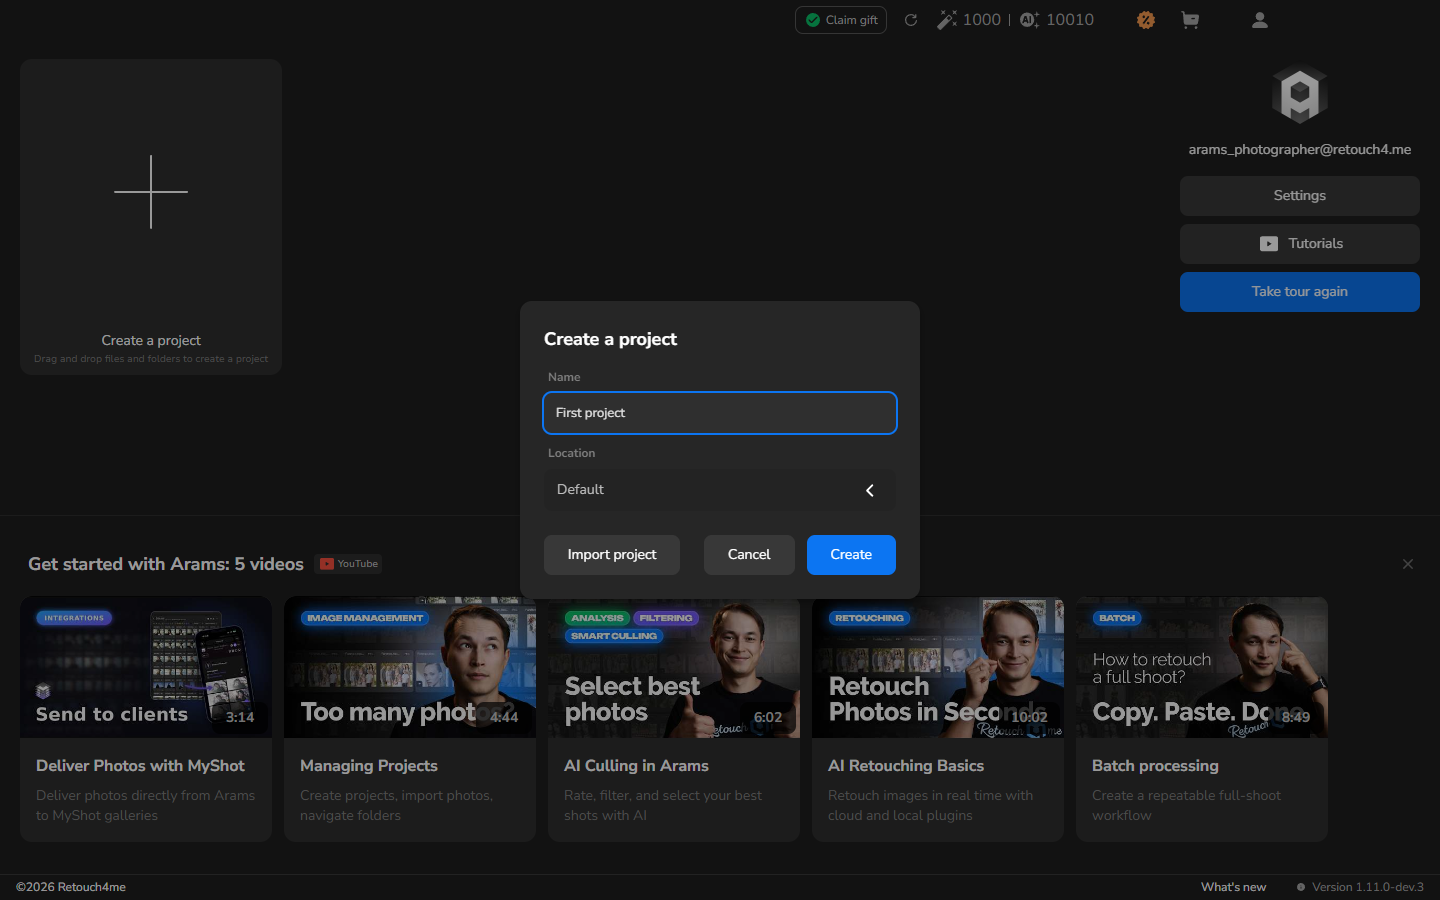The width and height of the screenshot is (1440, 900).
Task: Open the Batch processing video title
Action: 1155,766
